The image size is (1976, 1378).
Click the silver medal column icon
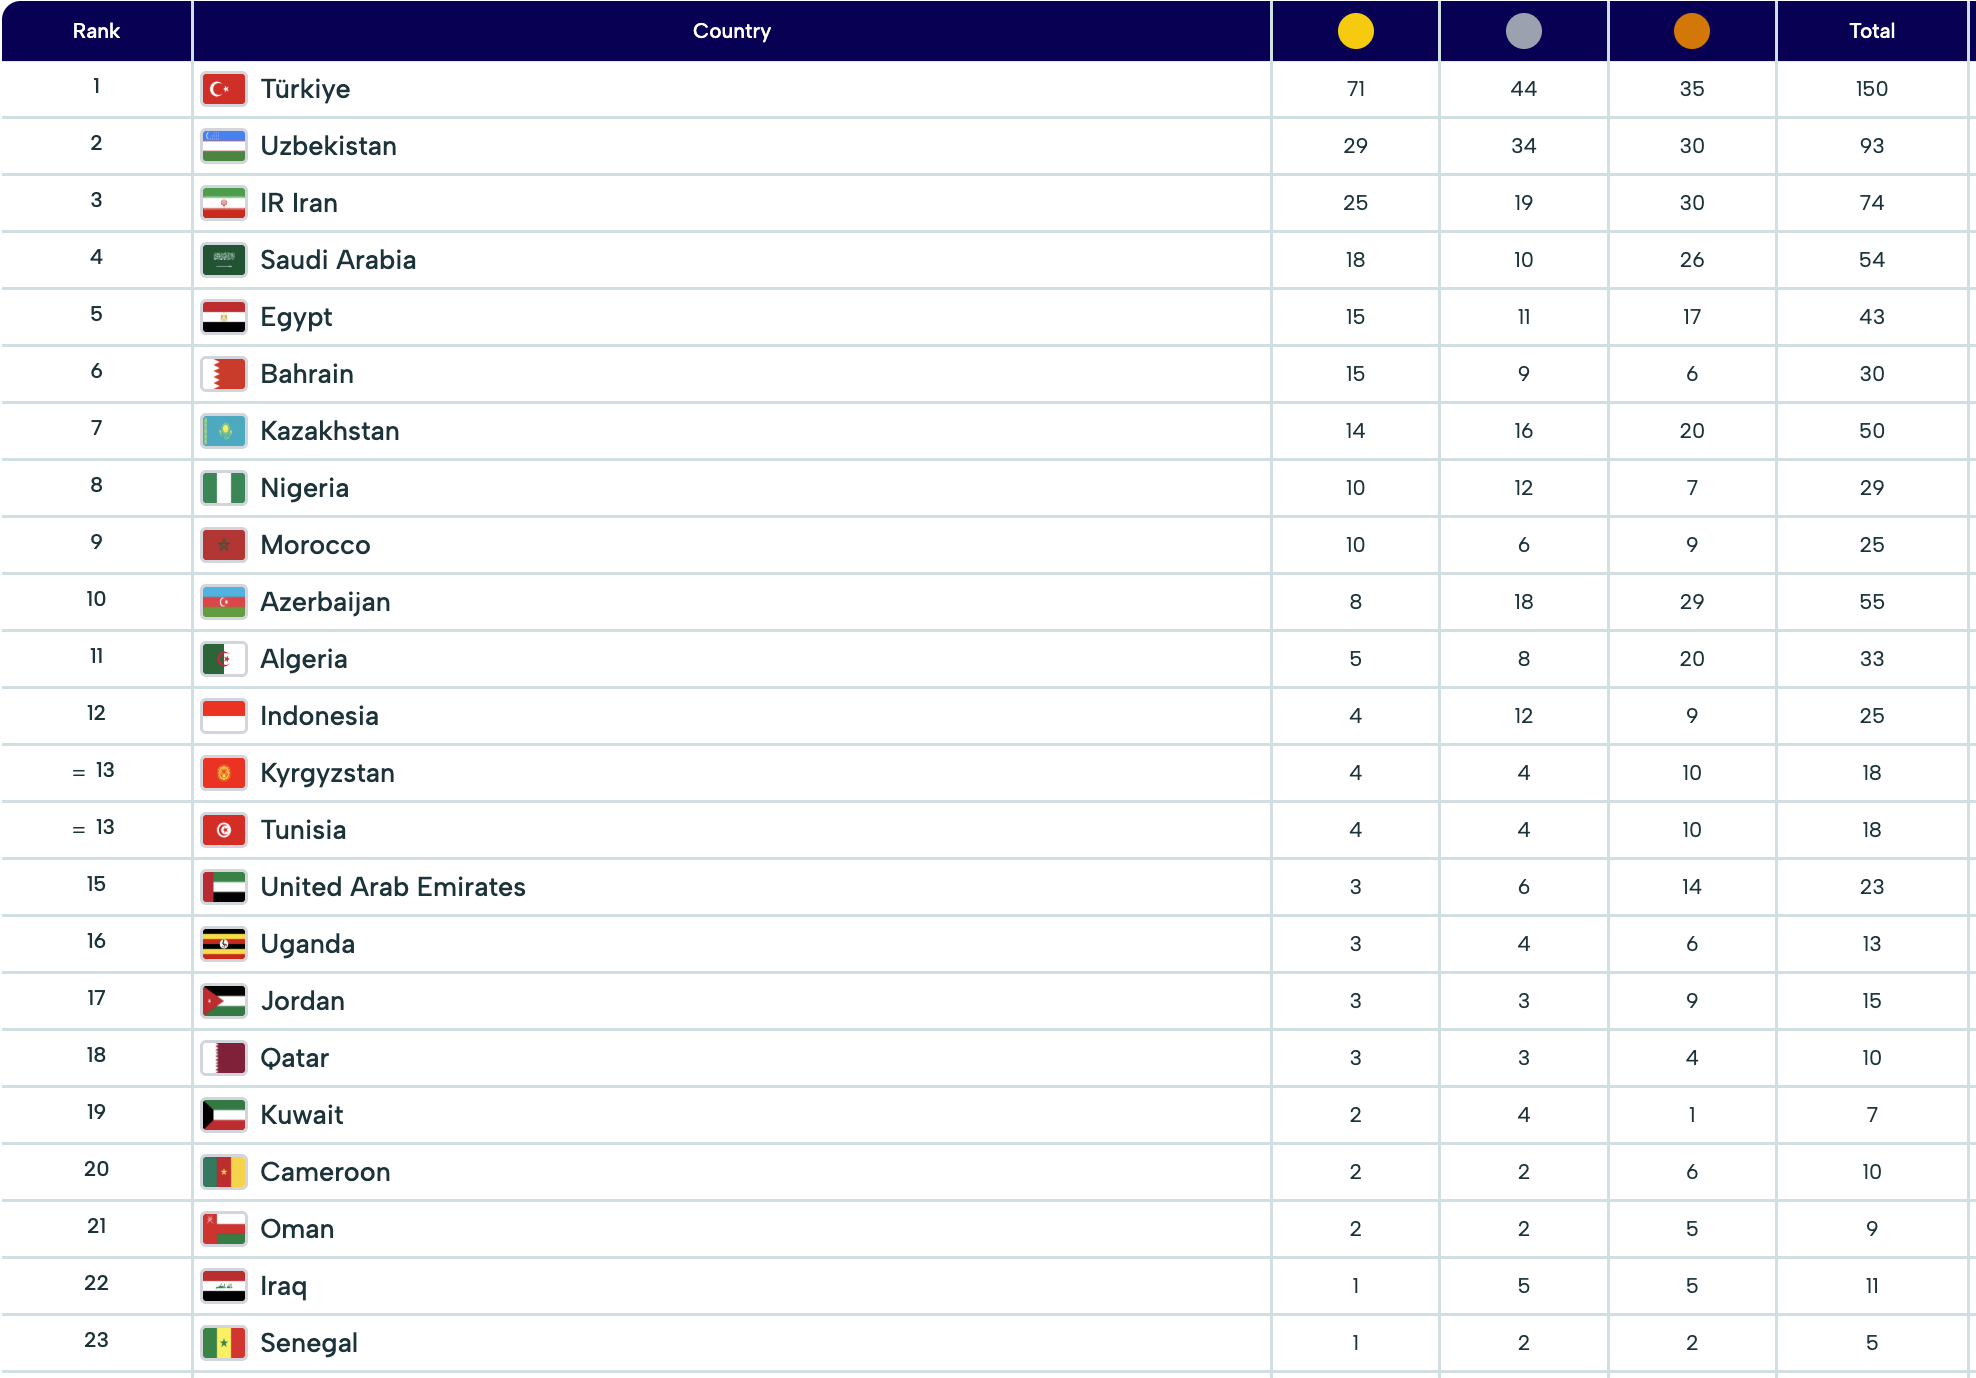(x=1523, y=31)
